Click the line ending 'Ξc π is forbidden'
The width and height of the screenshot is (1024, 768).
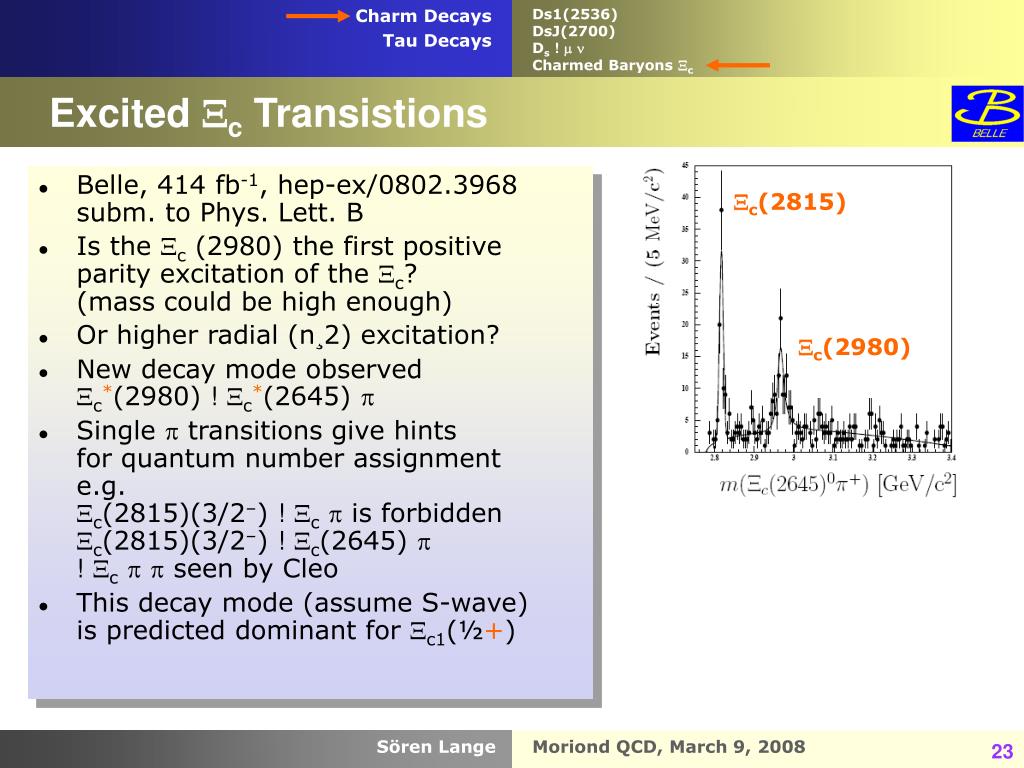[289, 514]
